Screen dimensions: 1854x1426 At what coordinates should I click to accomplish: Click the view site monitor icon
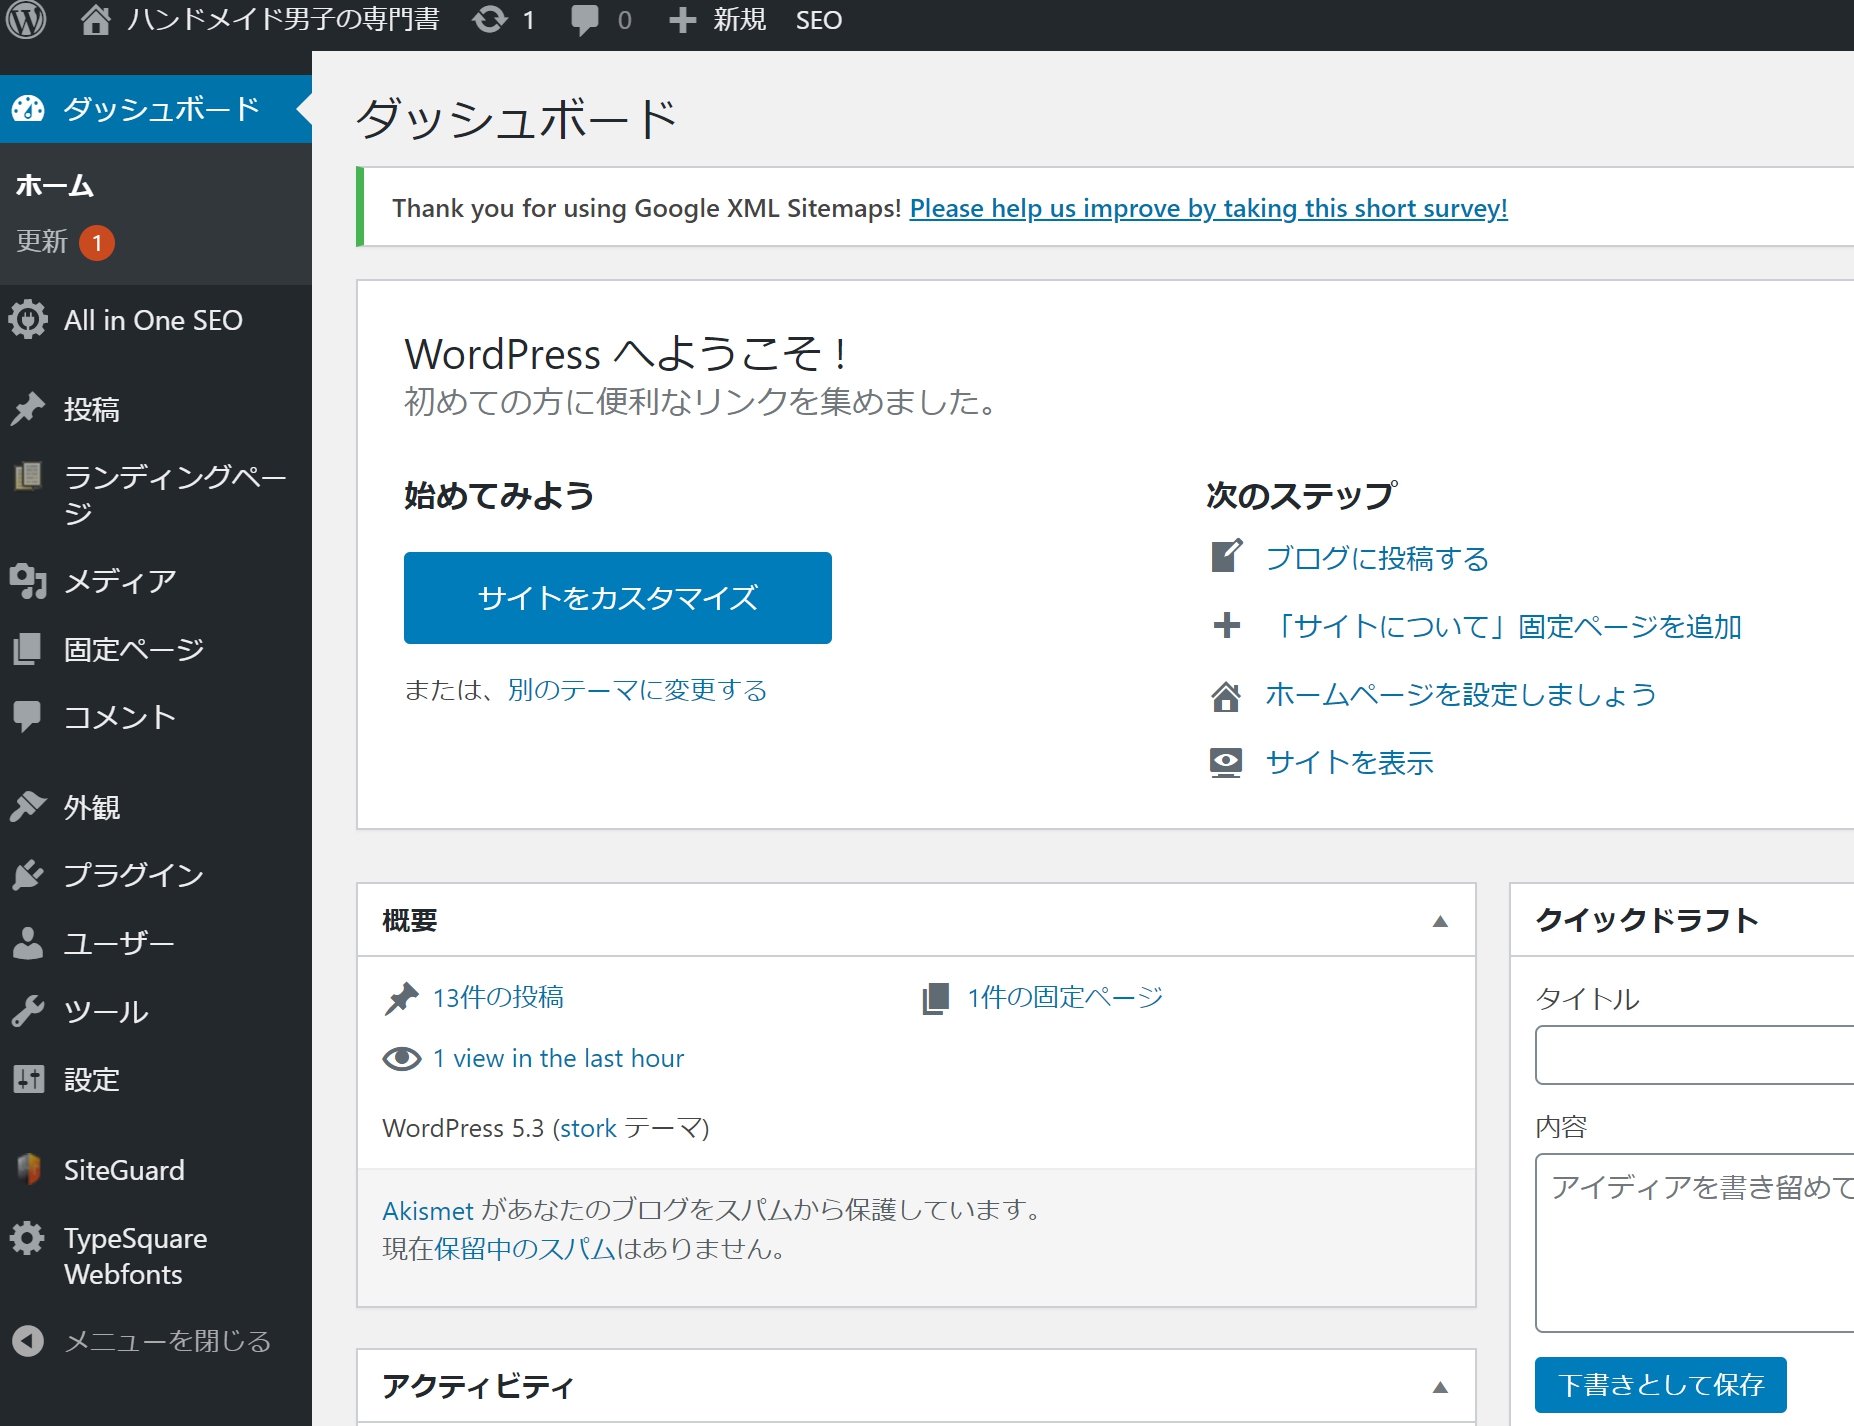point(1226,762)
